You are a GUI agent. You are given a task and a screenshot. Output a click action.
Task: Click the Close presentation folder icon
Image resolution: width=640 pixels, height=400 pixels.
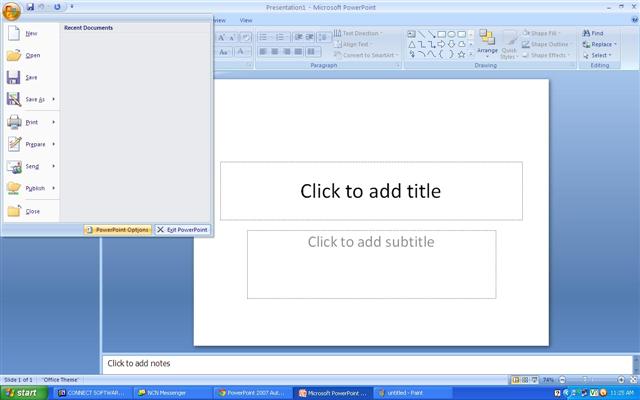coord(14,211)
